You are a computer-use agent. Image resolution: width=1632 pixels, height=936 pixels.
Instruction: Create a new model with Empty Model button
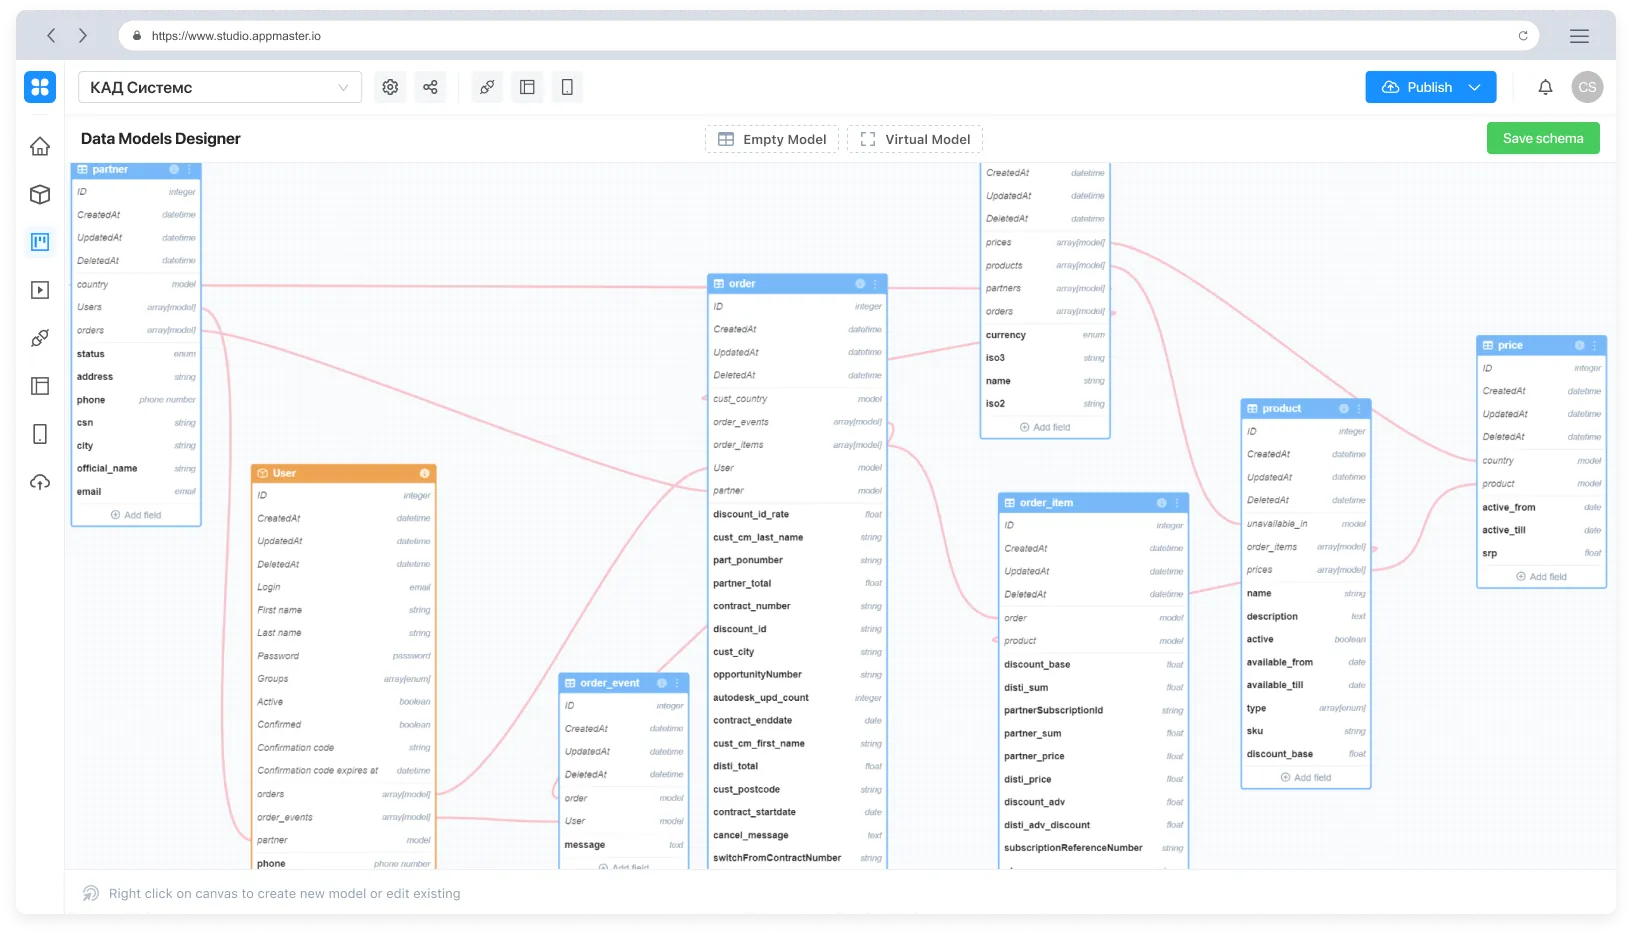pyautogui.click(x=771, y=139)
